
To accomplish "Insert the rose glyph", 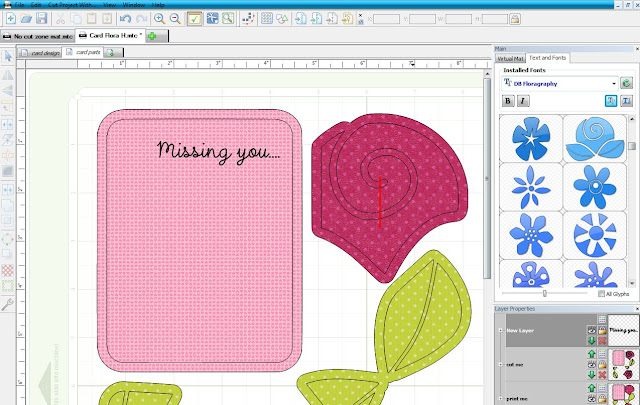I will (x=595, y=138).
